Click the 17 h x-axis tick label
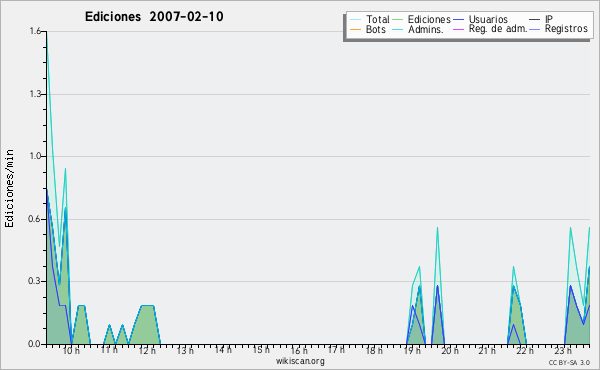Viewport: 600px width, 370px height. pyautogui.click(x=336, y=350)
